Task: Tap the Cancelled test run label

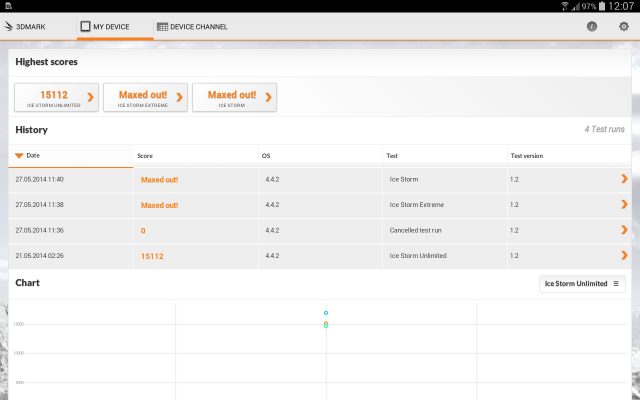Action: [x=416, y=230]
